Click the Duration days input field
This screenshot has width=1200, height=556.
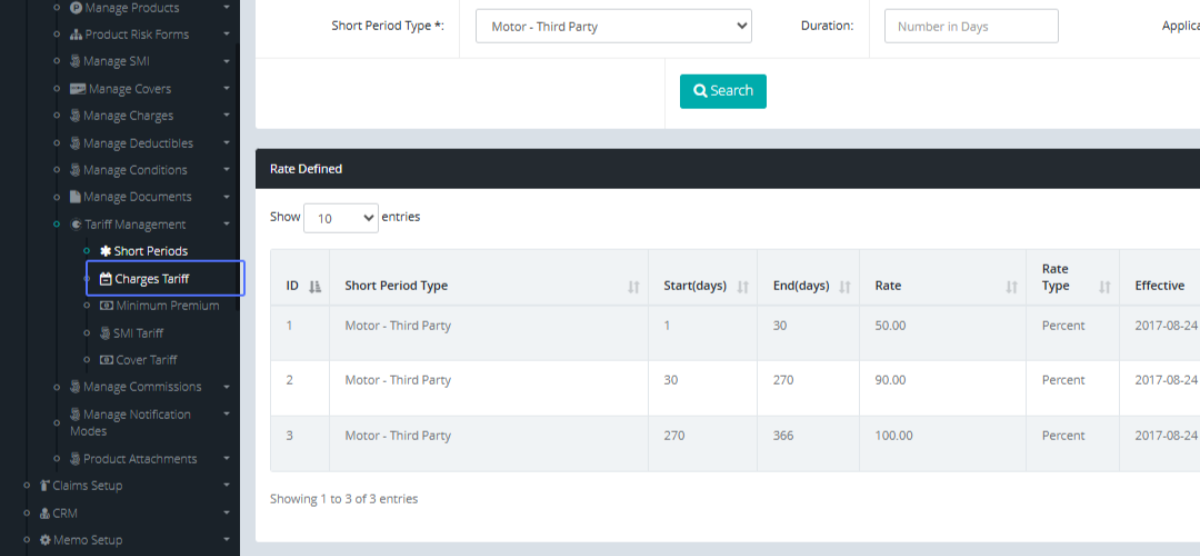tap(970, 27)
